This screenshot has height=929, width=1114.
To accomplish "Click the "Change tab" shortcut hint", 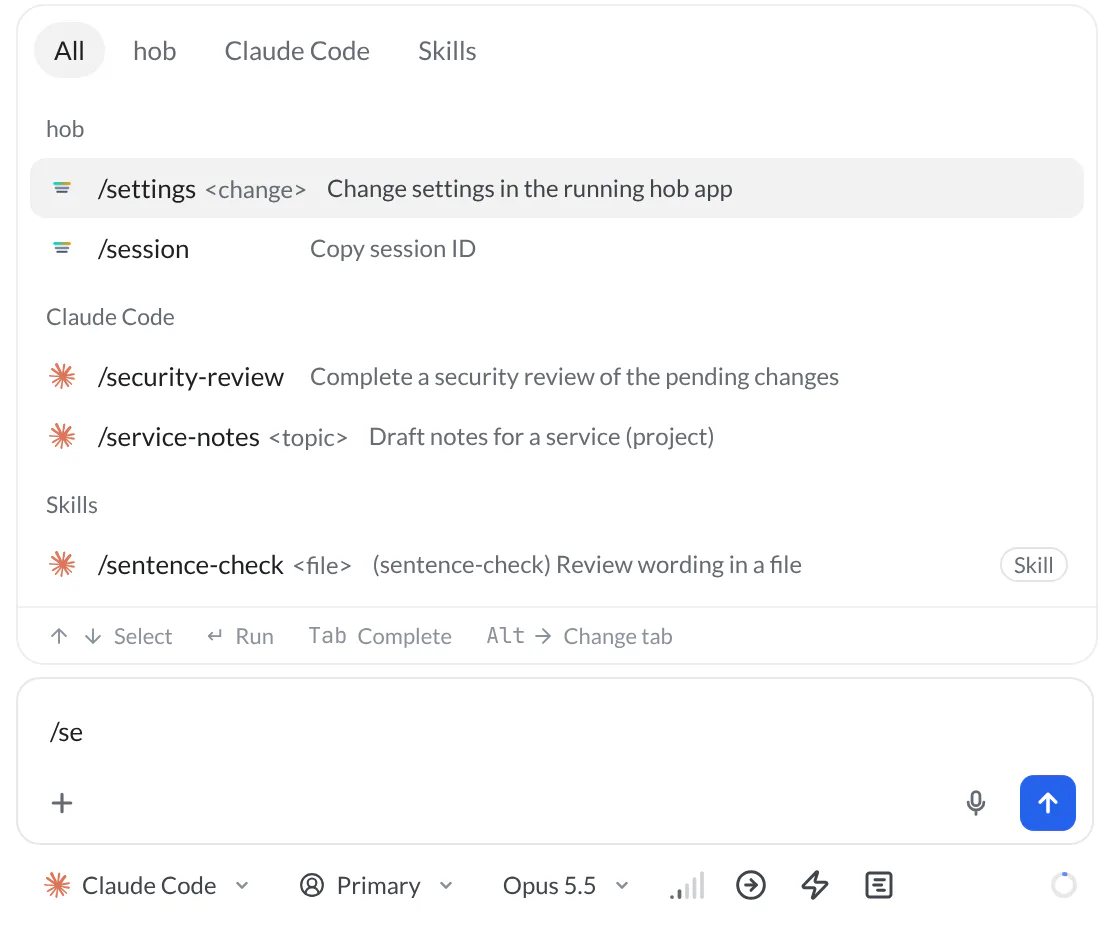I will pyautogui.click(x=580, y=636).
